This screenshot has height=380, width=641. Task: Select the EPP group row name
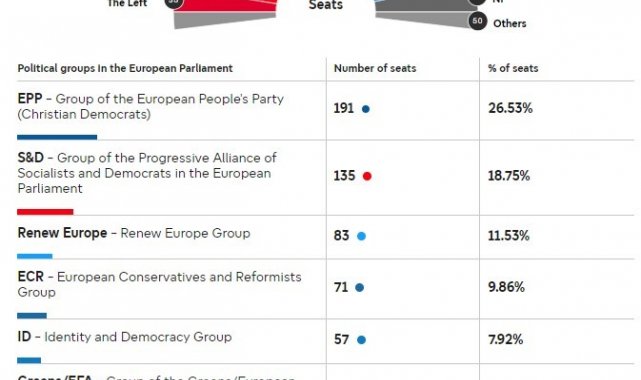click(150, 106)
